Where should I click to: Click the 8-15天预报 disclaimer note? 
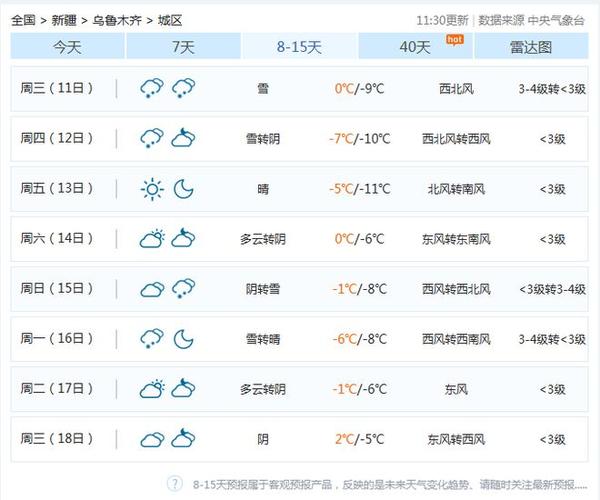(390, 485)
